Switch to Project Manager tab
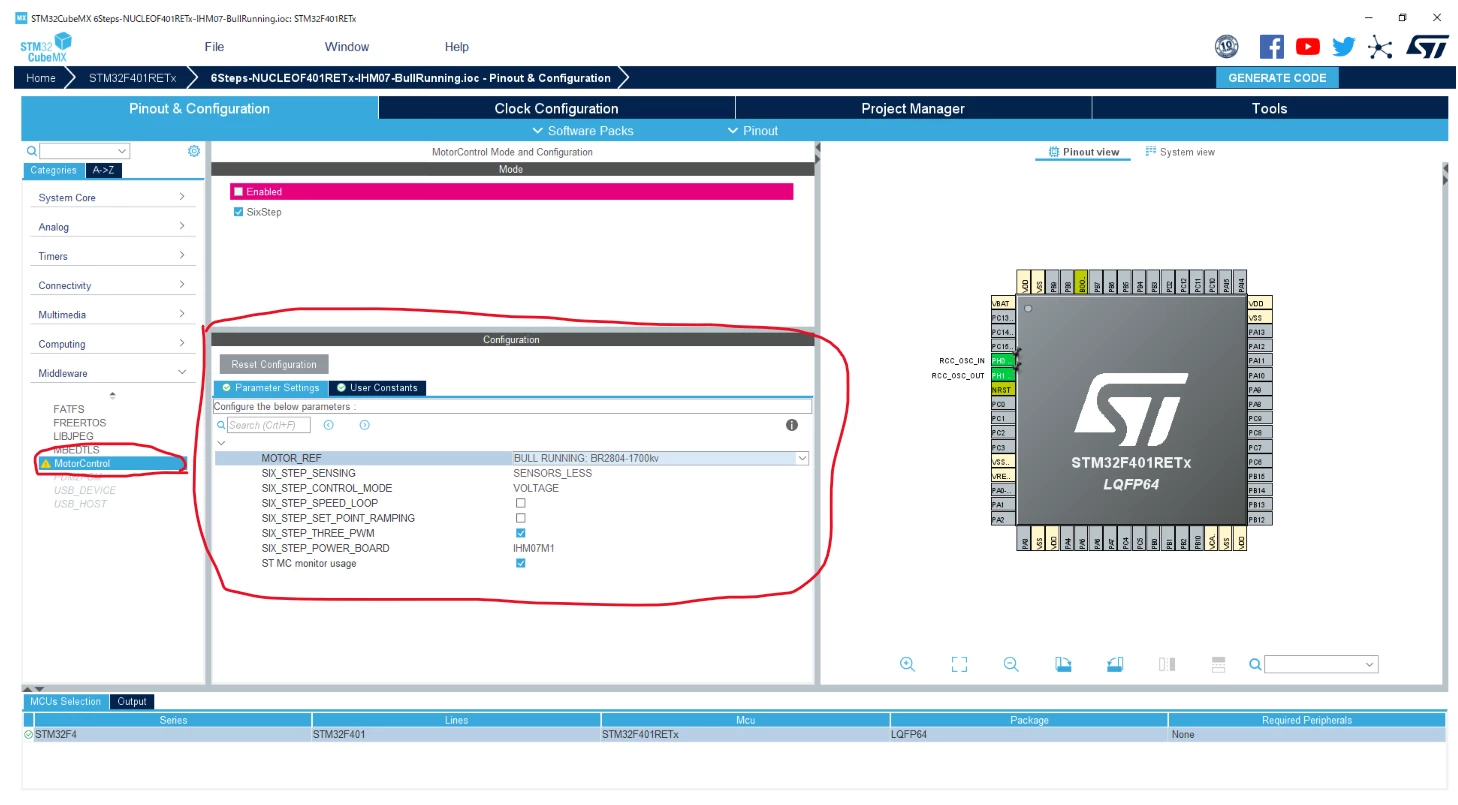1458x805 pixels. point(913,108)
